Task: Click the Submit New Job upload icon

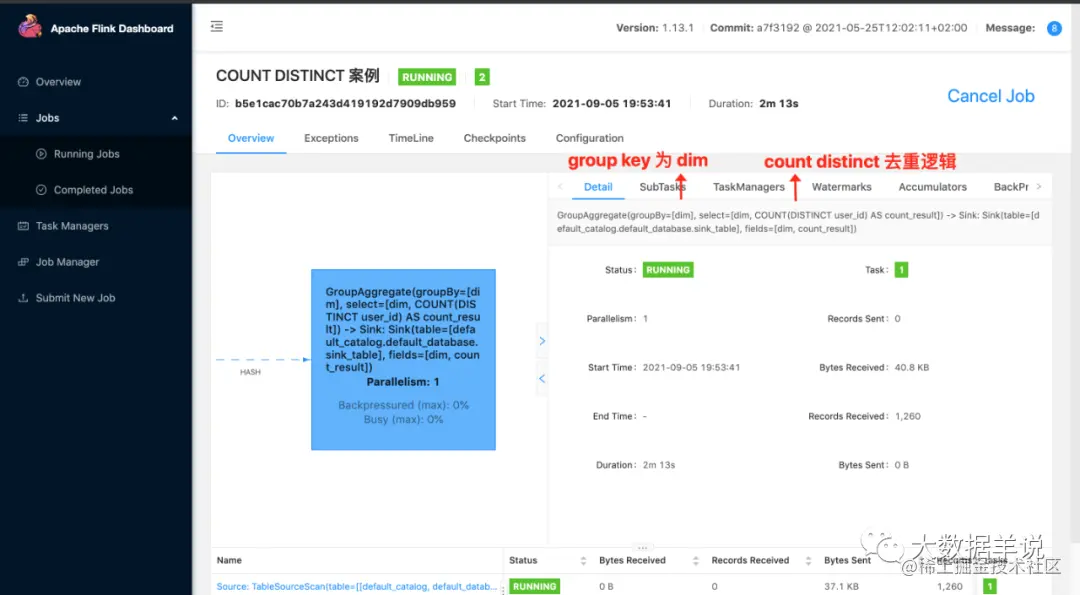Action: pyautogui.click(x=23, y=298)
